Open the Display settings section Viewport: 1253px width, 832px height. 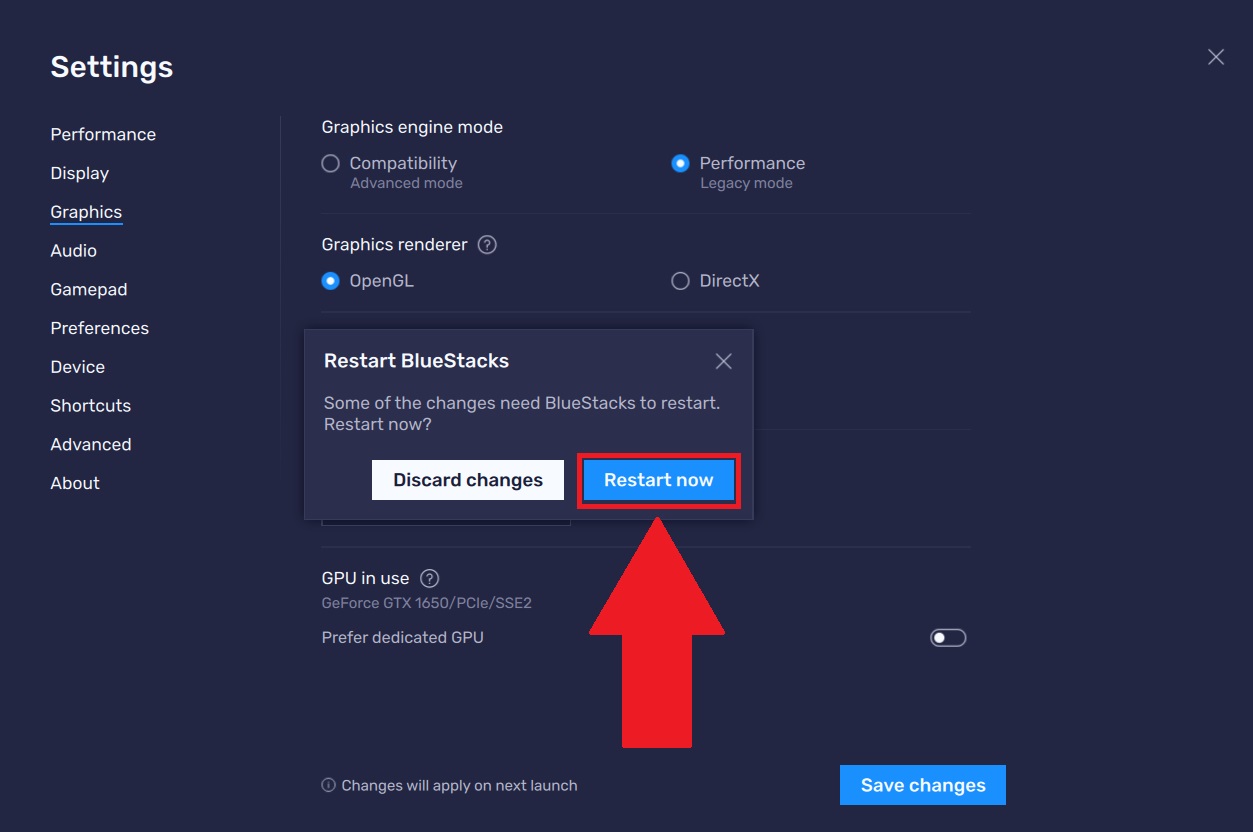(x=80, y=173)
